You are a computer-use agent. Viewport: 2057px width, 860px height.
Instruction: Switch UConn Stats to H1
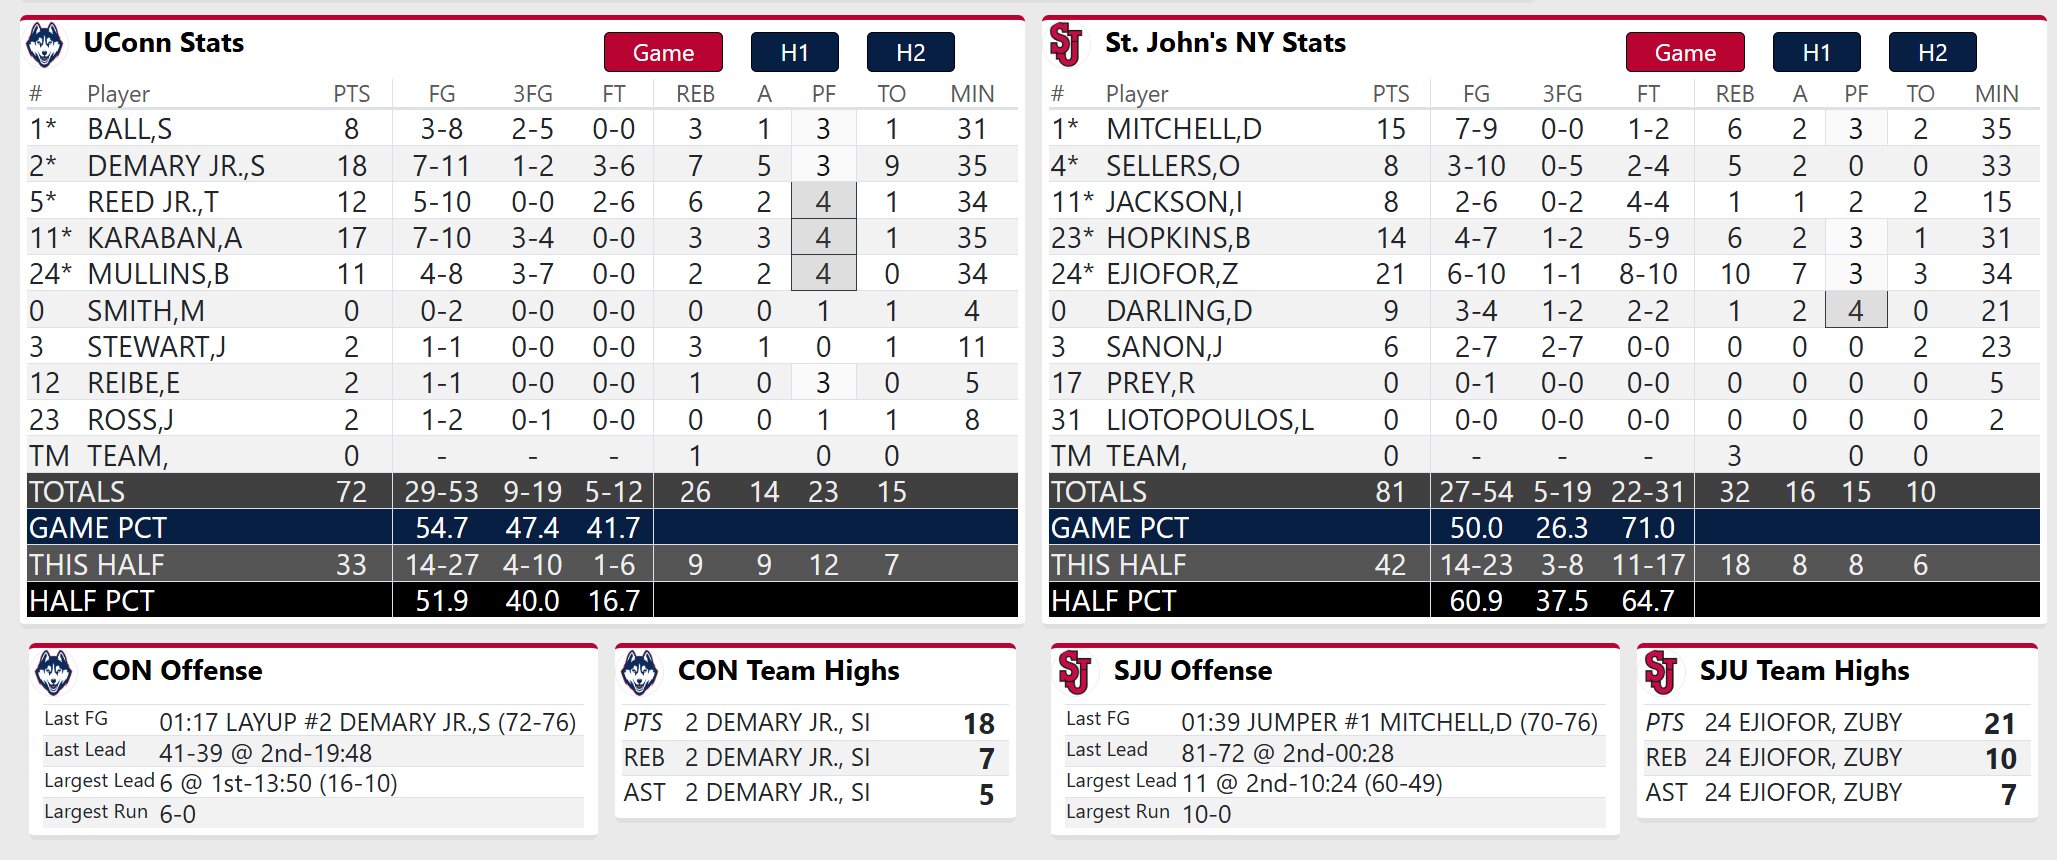794,53
